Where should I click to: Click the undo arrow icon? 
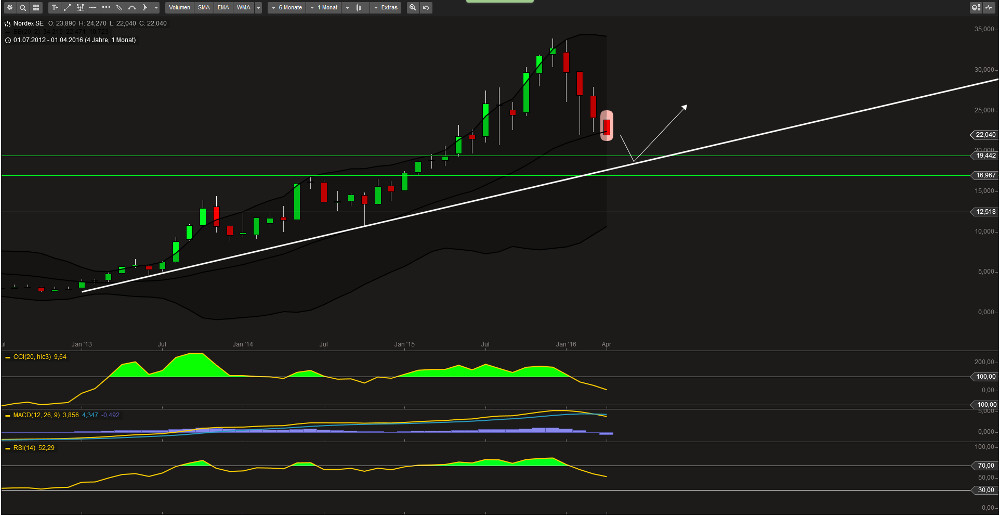click(x=426, y=8)
